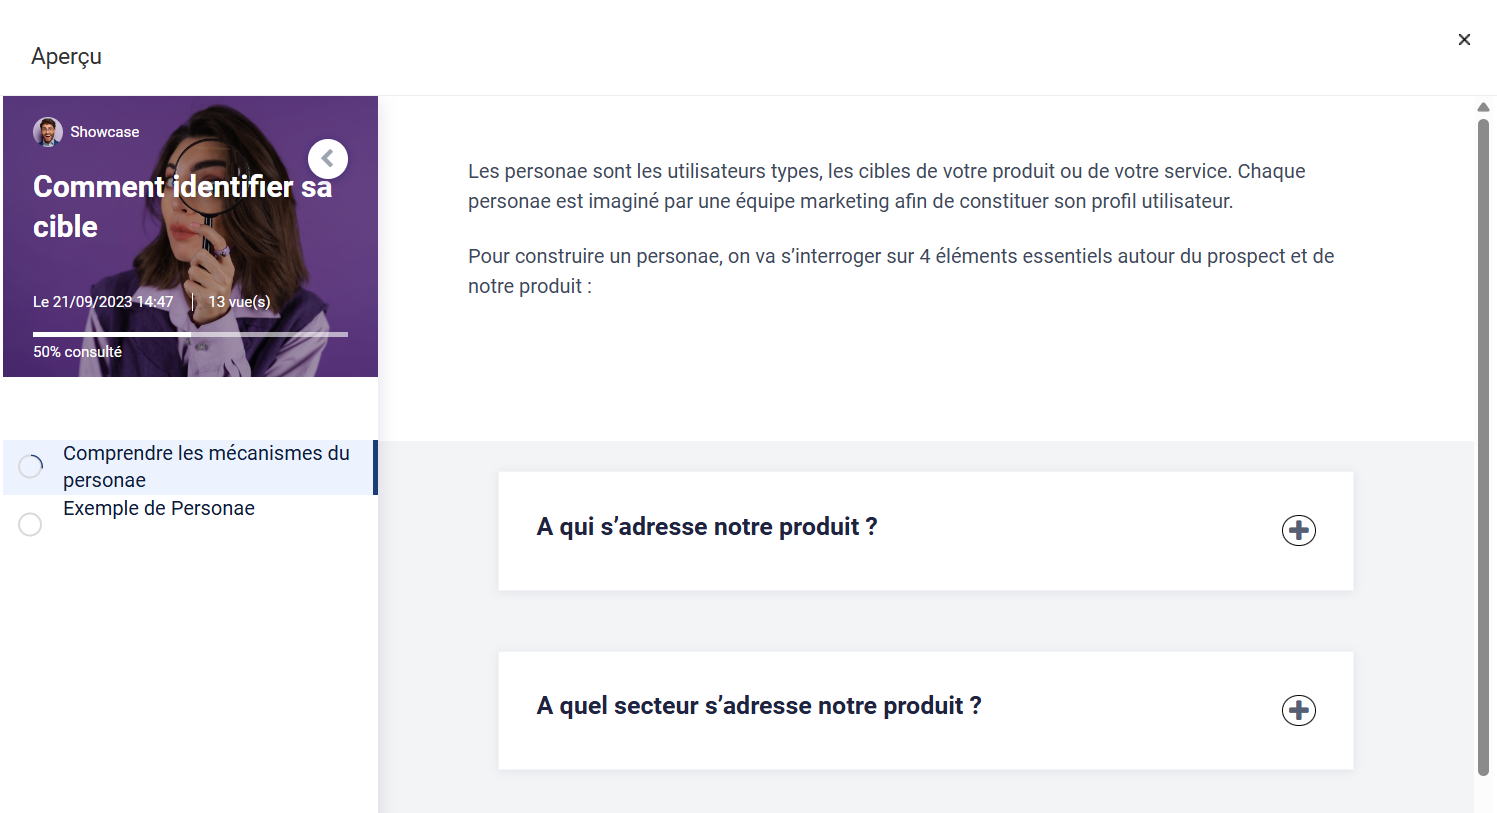Open 'Comprendre les mécanismes du personae' chapter
Image resolution: width=1497 pixels, height=813 pixels.
click(205, 466)
